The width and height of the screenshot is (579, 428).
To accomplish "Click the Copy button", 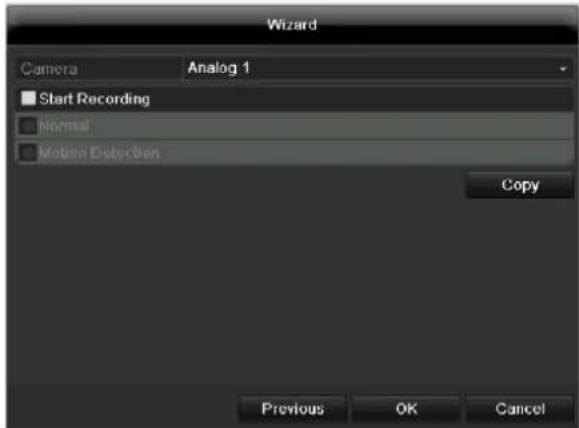I will click(520, 185).
